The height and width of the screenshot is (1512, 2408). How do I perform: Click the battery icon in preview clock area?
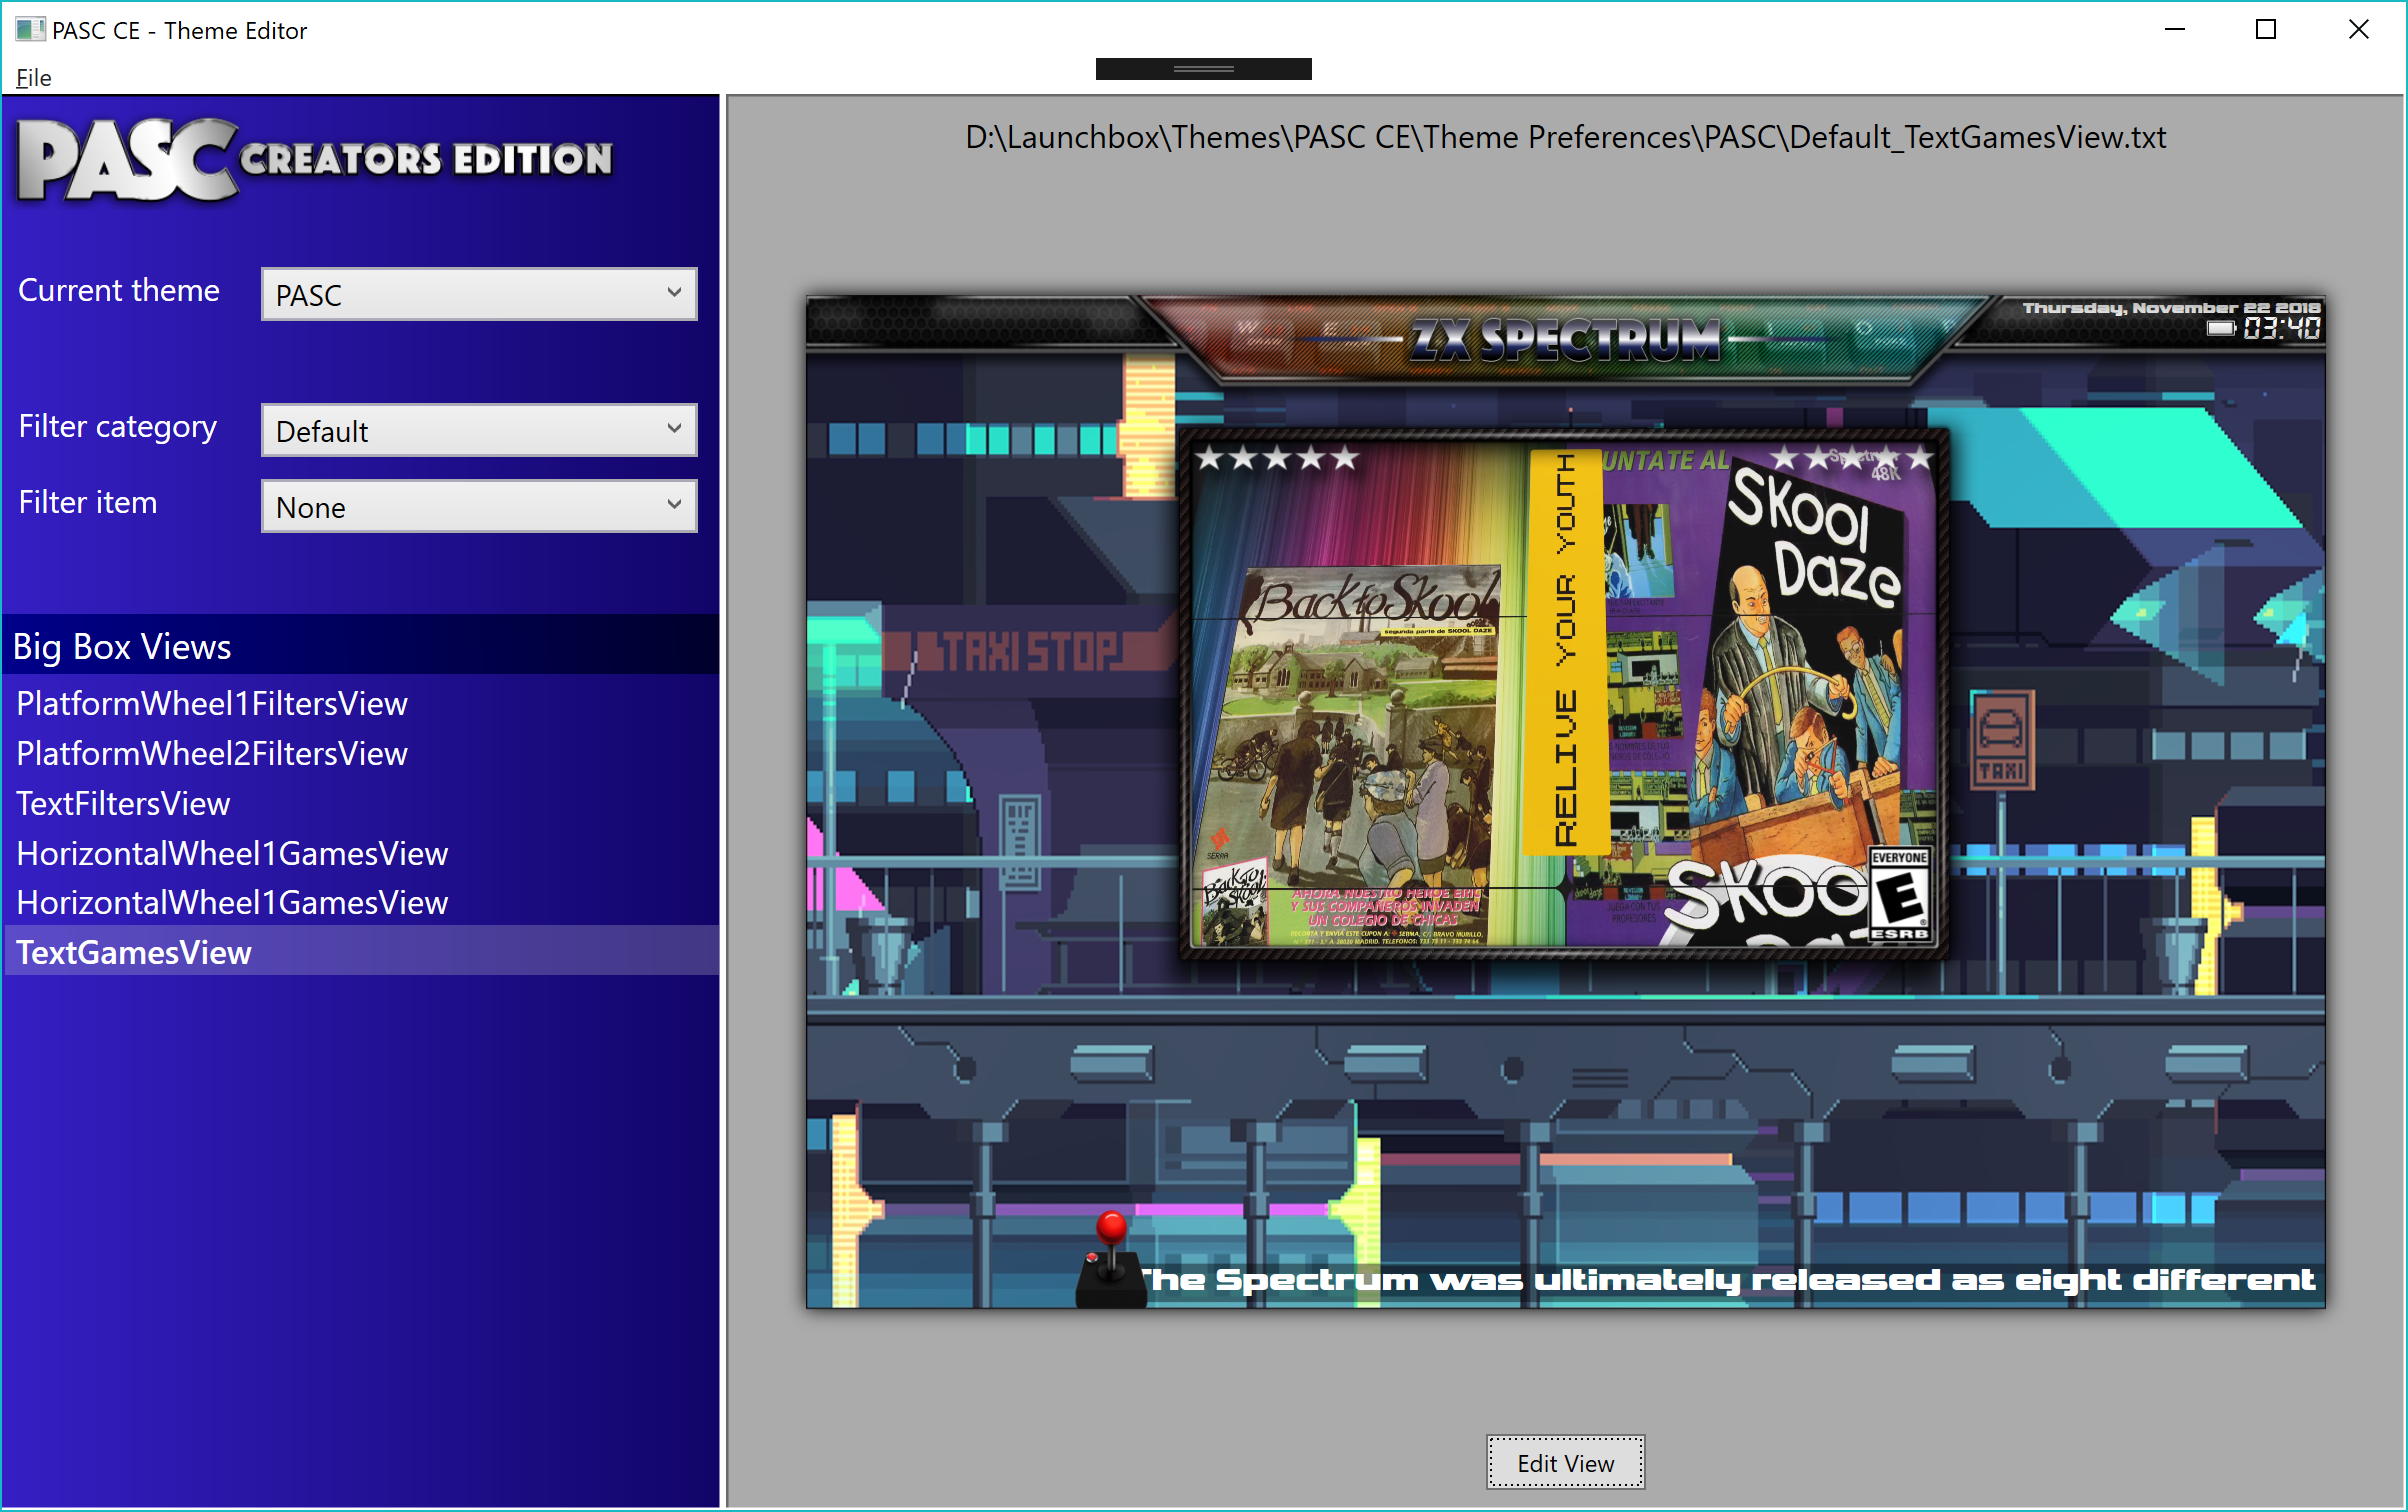[2221, 328]
